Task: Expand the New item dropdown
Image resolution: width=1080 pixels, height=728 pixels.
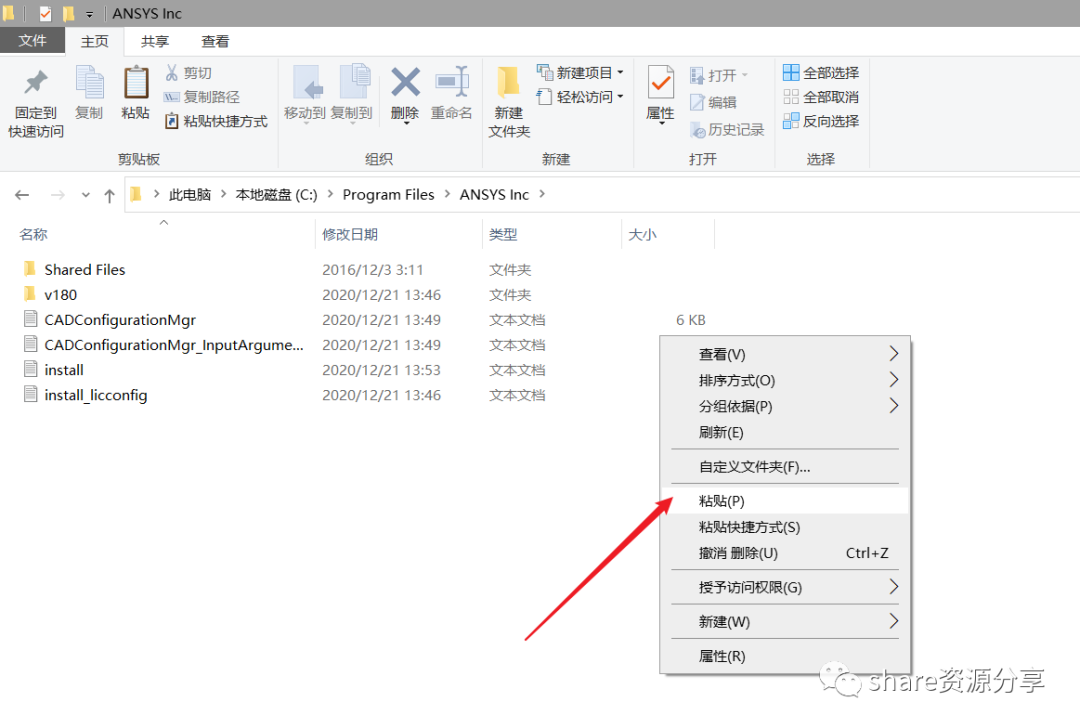Action: 621,72
